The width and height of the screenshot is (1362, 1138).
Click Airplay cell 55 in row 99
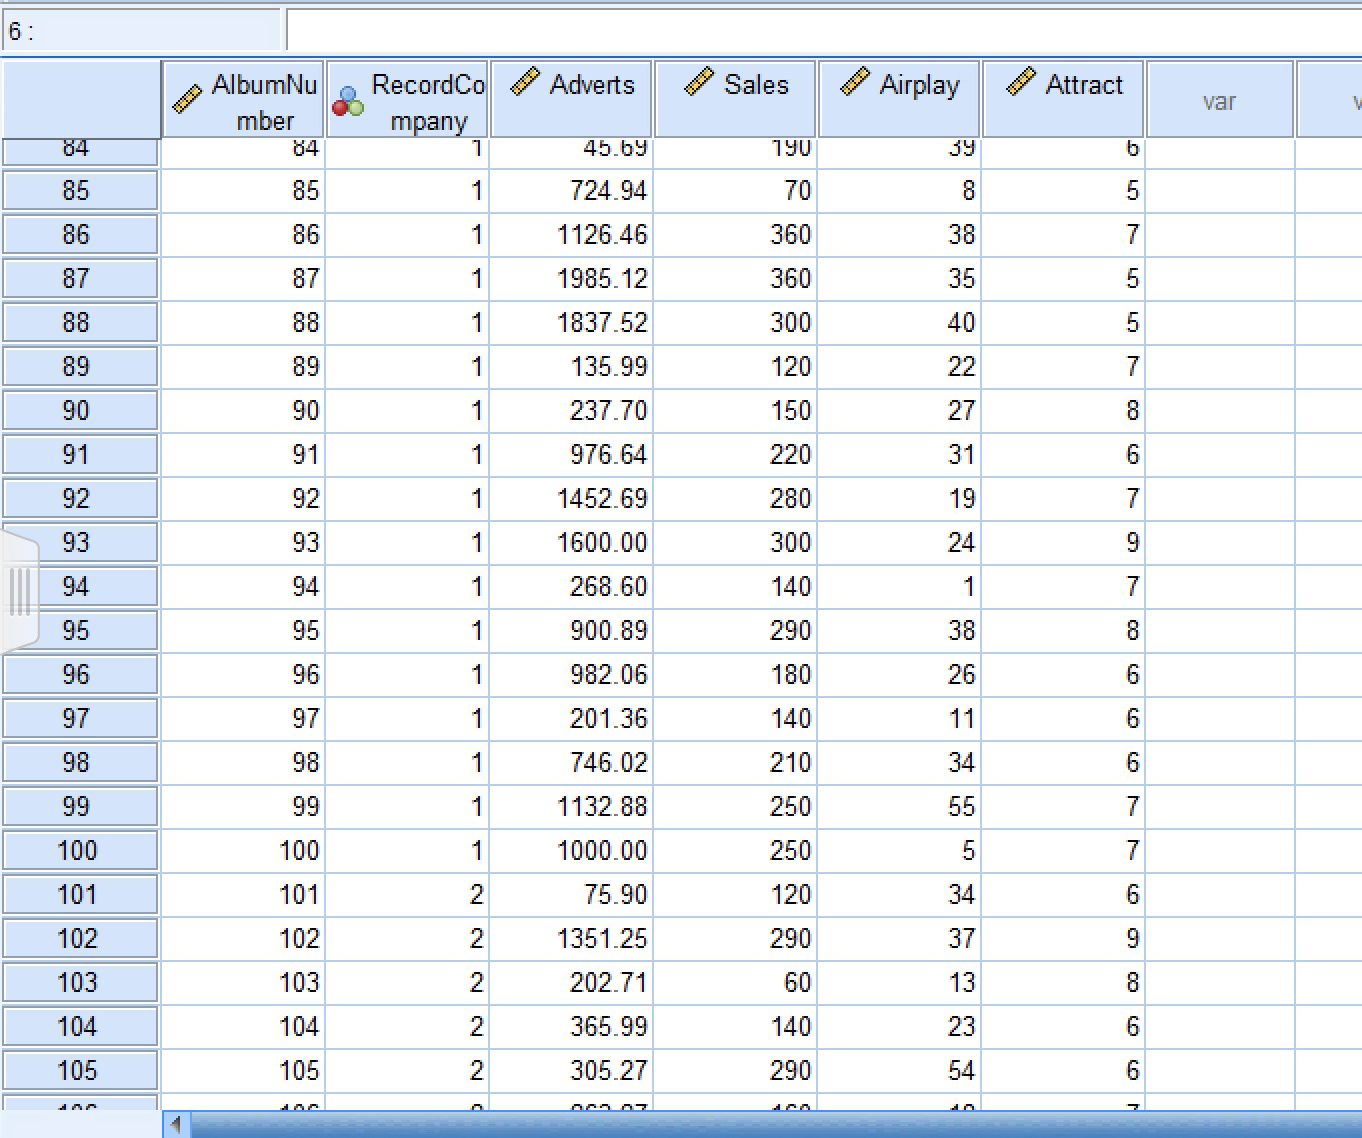click(899, 806)
